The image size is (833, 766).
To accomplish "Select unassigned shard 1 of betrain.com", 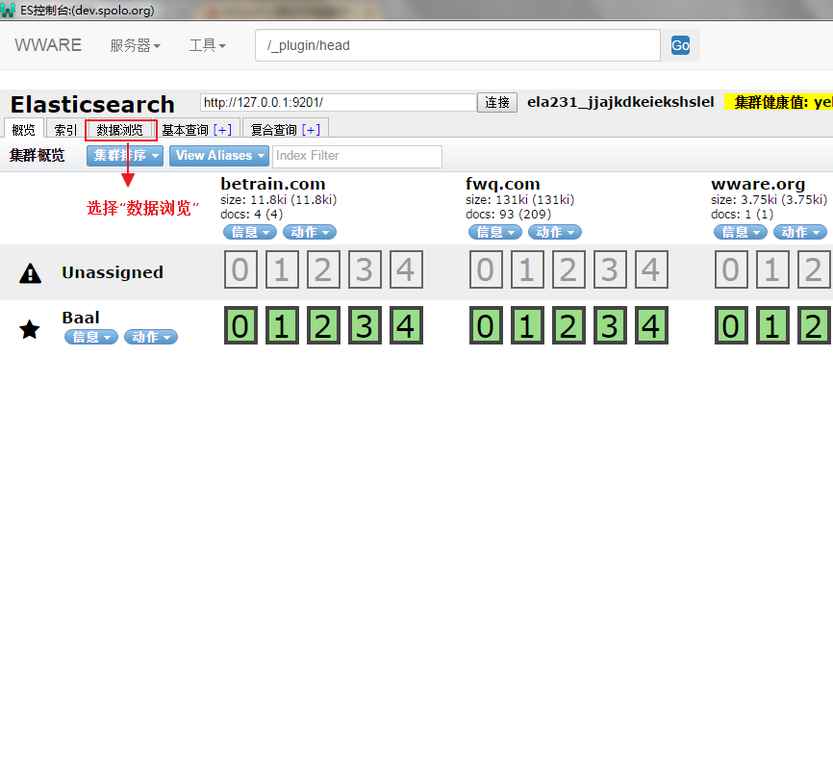I will [x=282, y=269].
